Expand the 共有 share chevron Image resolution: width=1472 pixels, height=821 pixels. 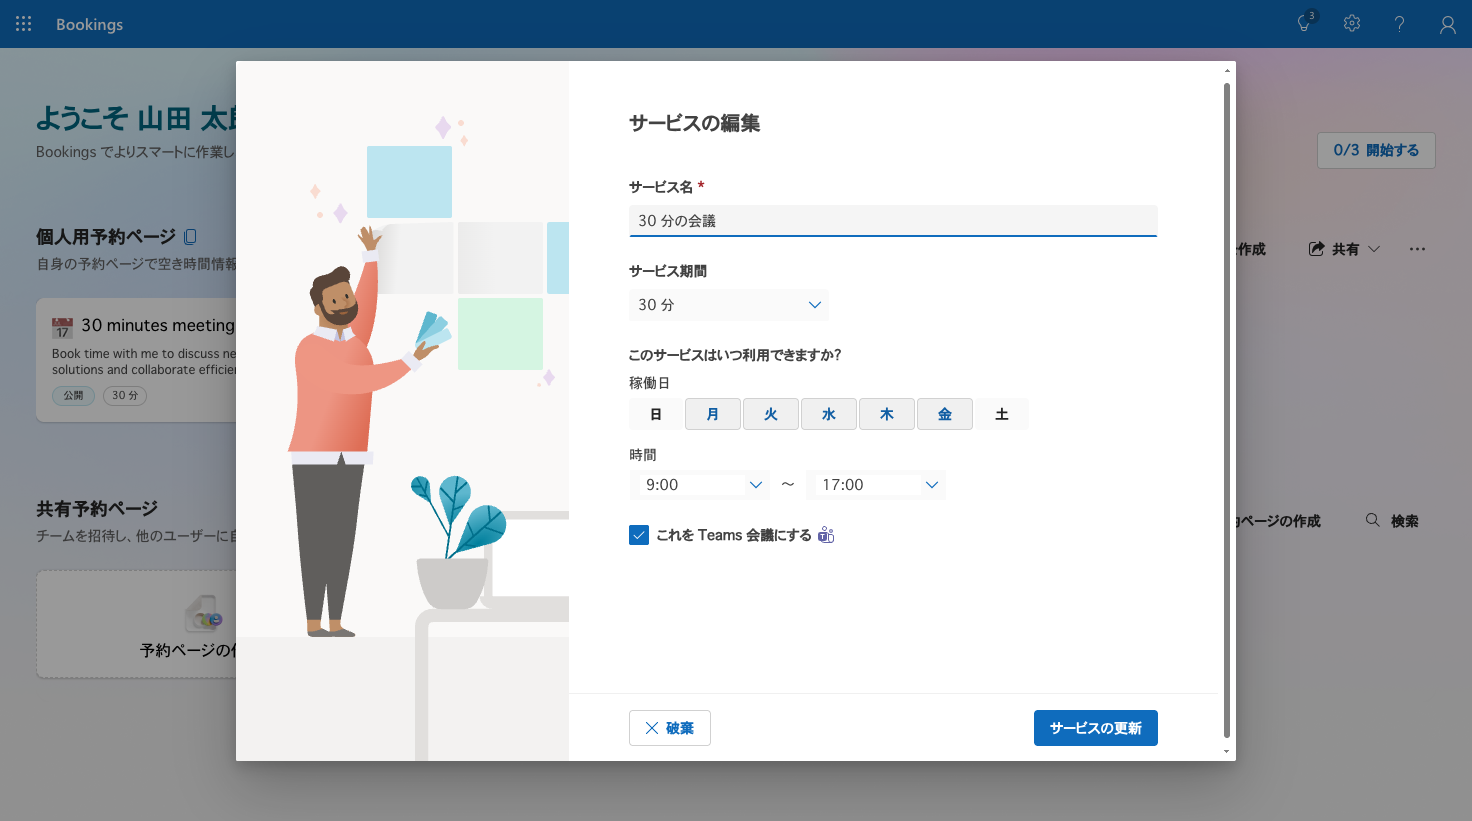point(1374,249)
